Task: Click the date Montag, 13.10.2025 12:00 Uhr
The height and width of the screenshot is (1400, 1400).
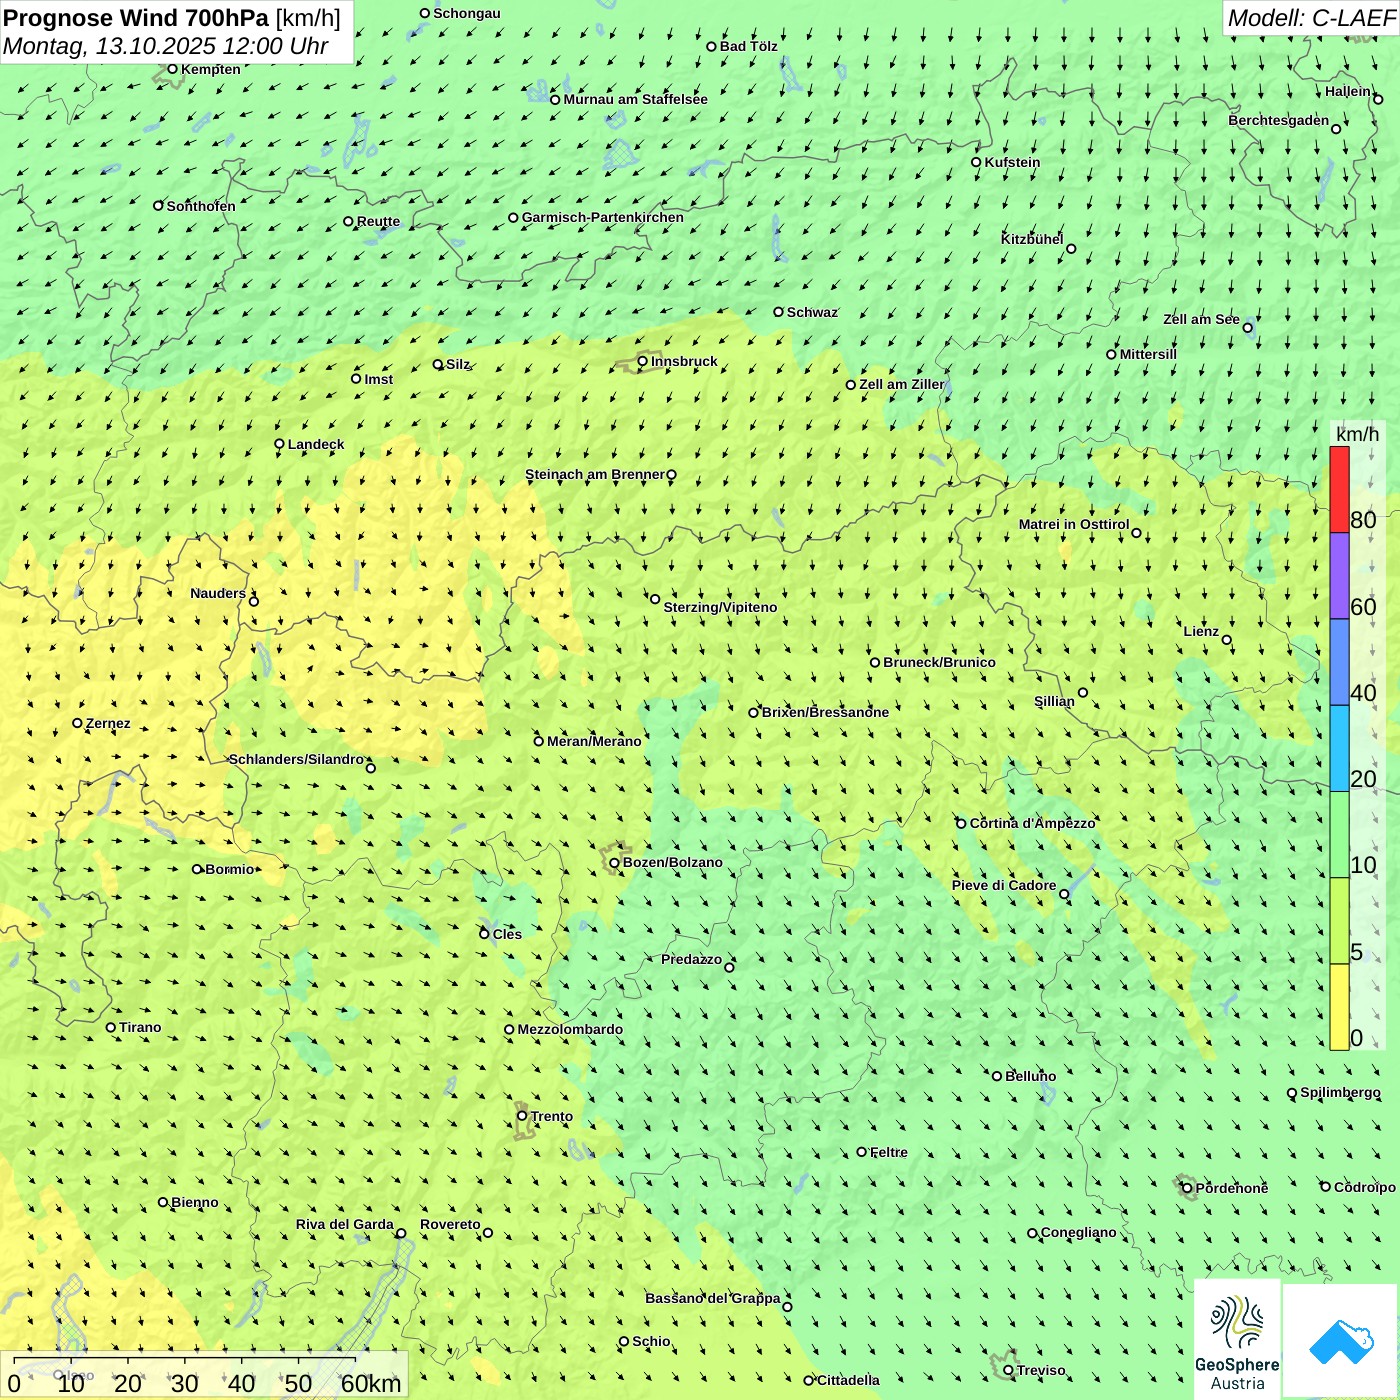Action: click(x=166, y=46)
